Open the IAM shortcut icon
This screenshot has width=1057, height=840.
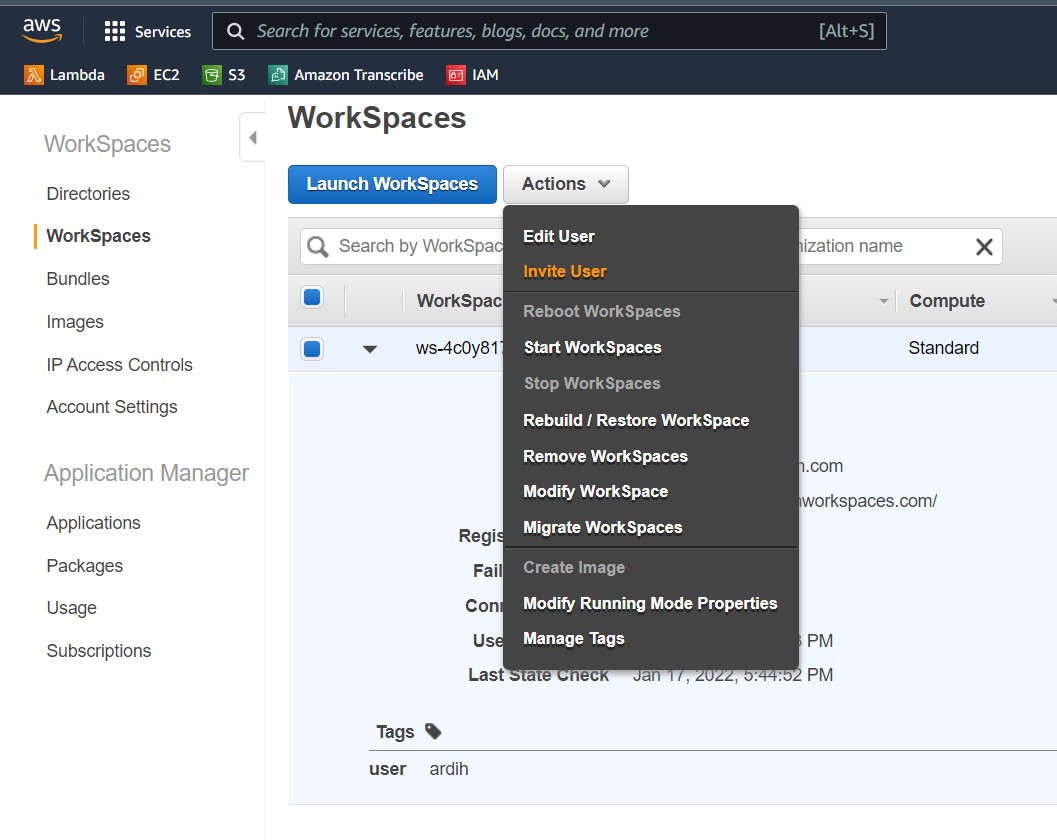pyautogui.click(x=456, y=75)
